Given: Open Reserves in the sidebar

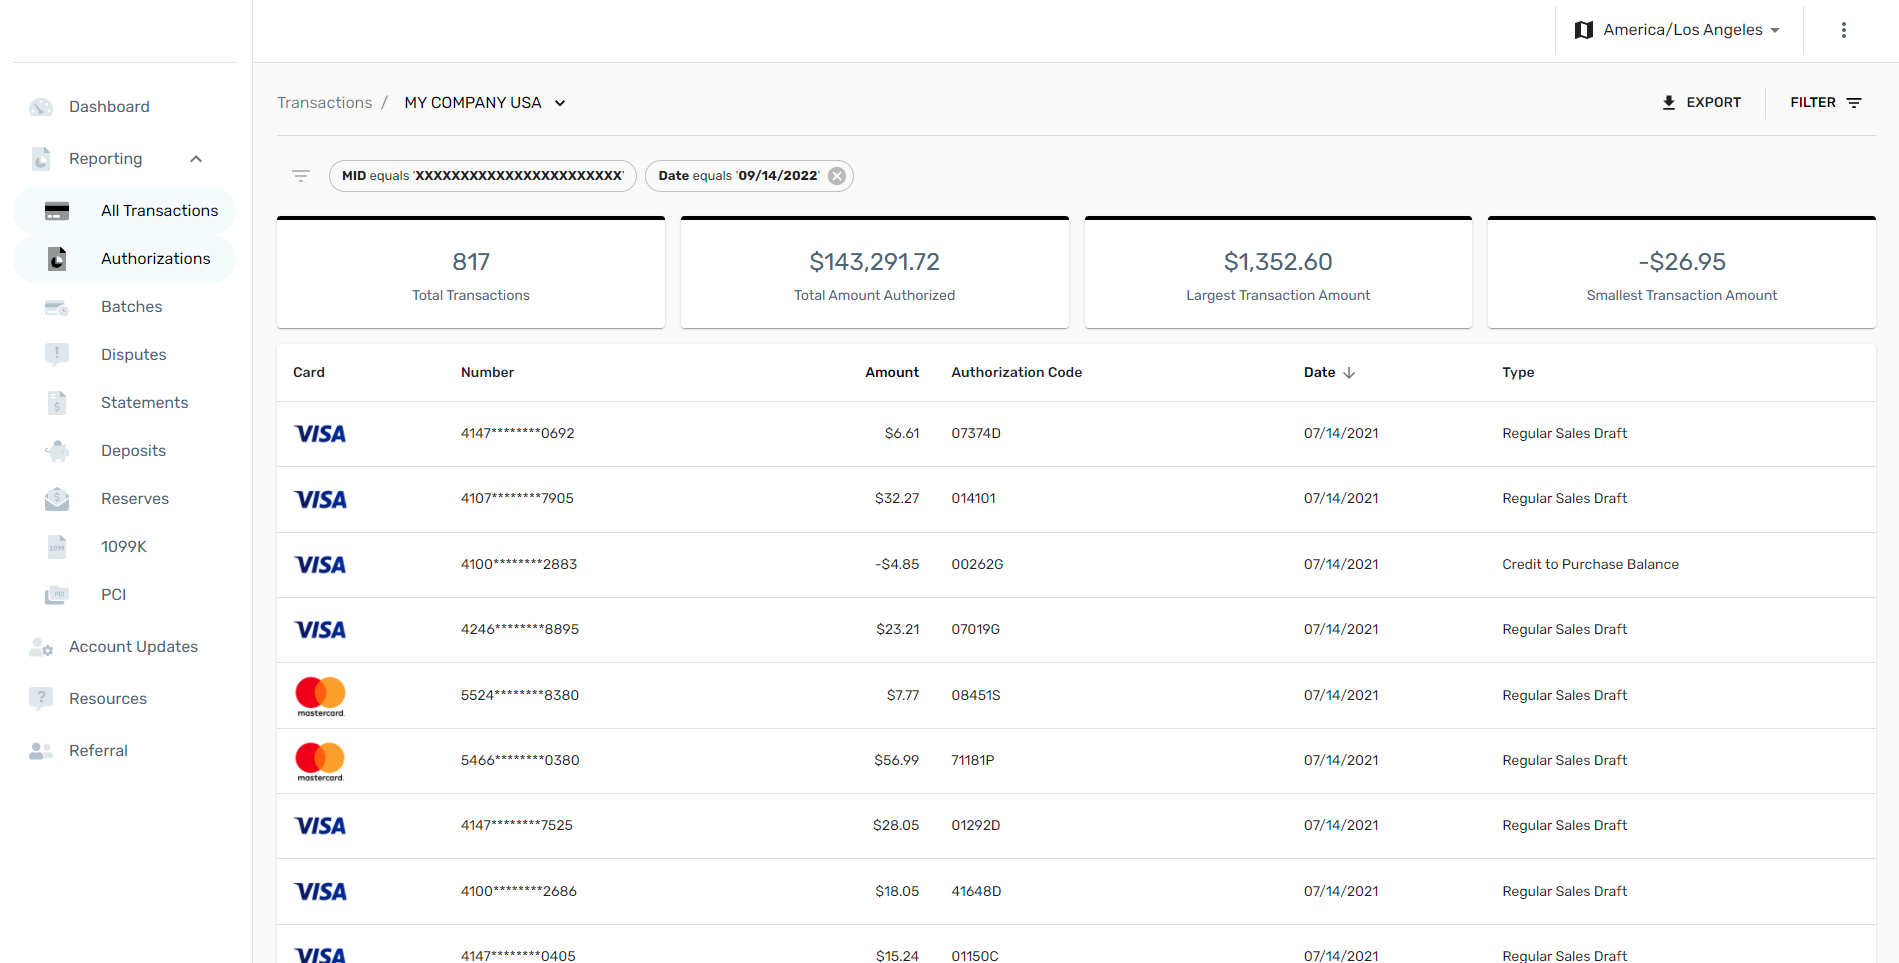Looking at the screenshot, I should click(x=134, y=499).
